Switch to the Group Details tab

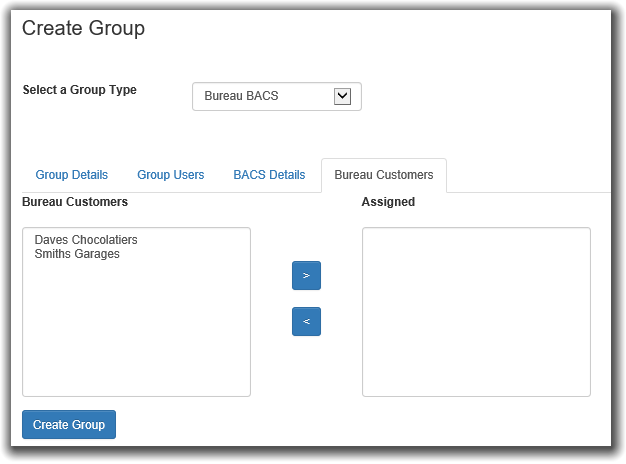tap(71, 175)
